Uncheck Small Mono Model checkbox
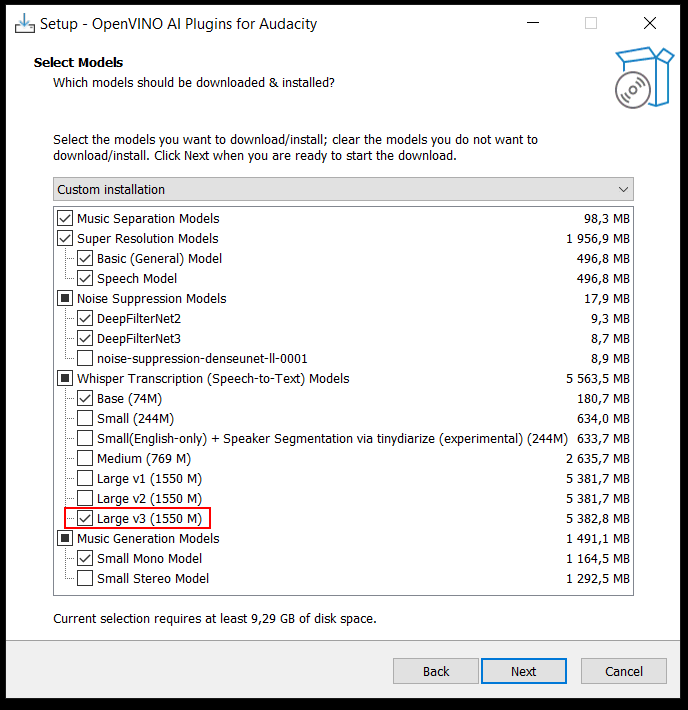This screenshot has height=710, width=688. (85, 558)
